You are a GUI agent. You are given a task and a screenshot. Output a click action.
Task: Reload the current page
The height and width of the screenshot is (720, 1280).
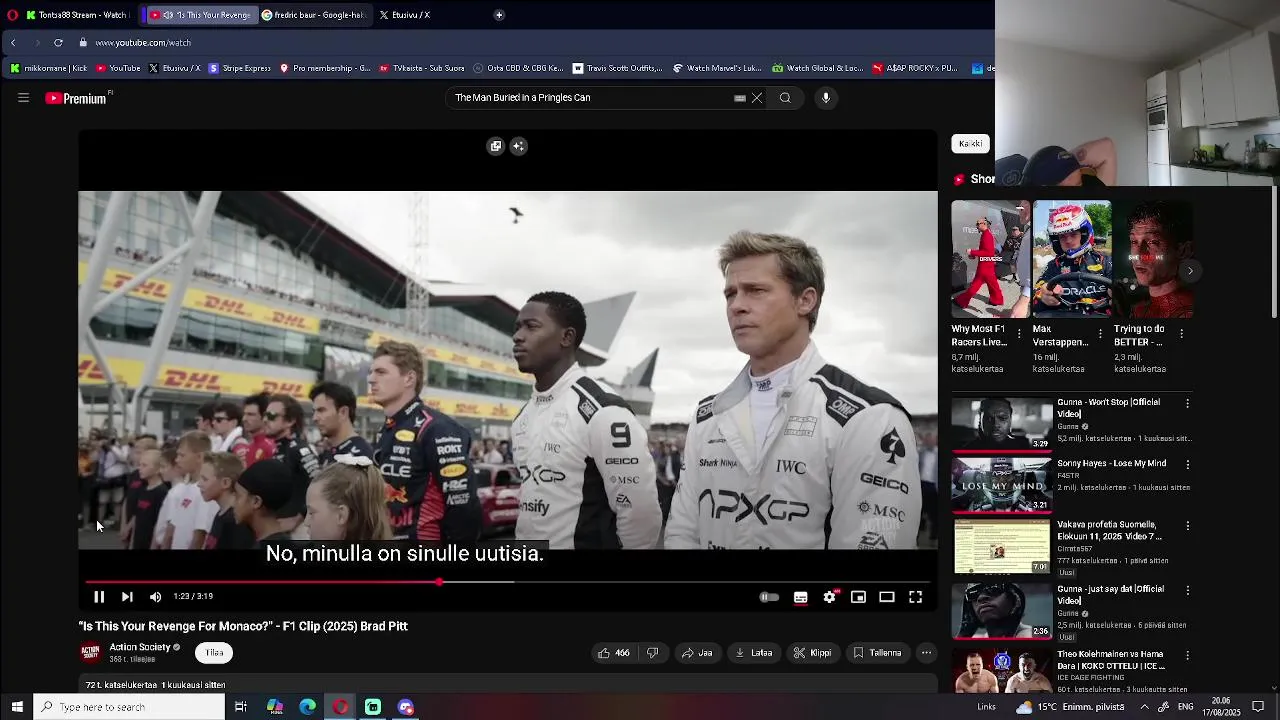(x=58, y=43)
